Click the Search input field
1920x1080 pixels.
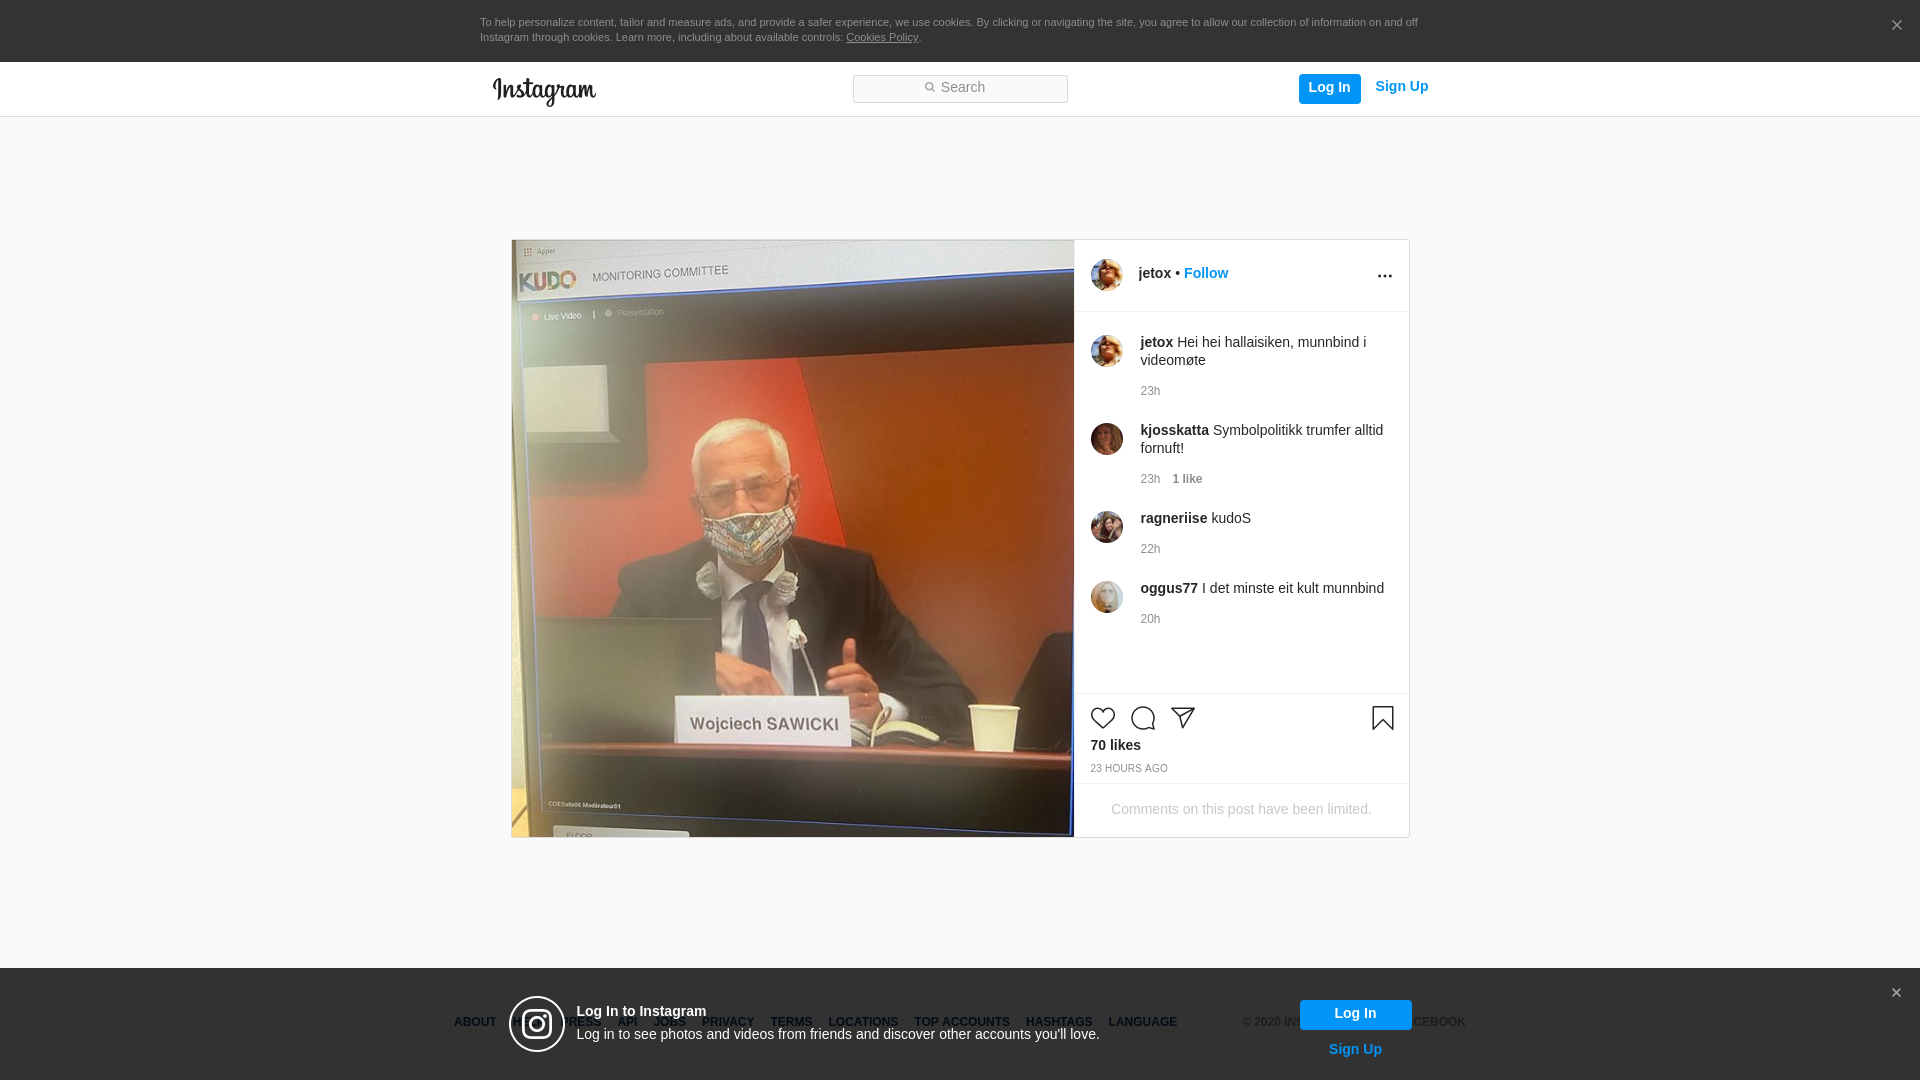[960, 88]
